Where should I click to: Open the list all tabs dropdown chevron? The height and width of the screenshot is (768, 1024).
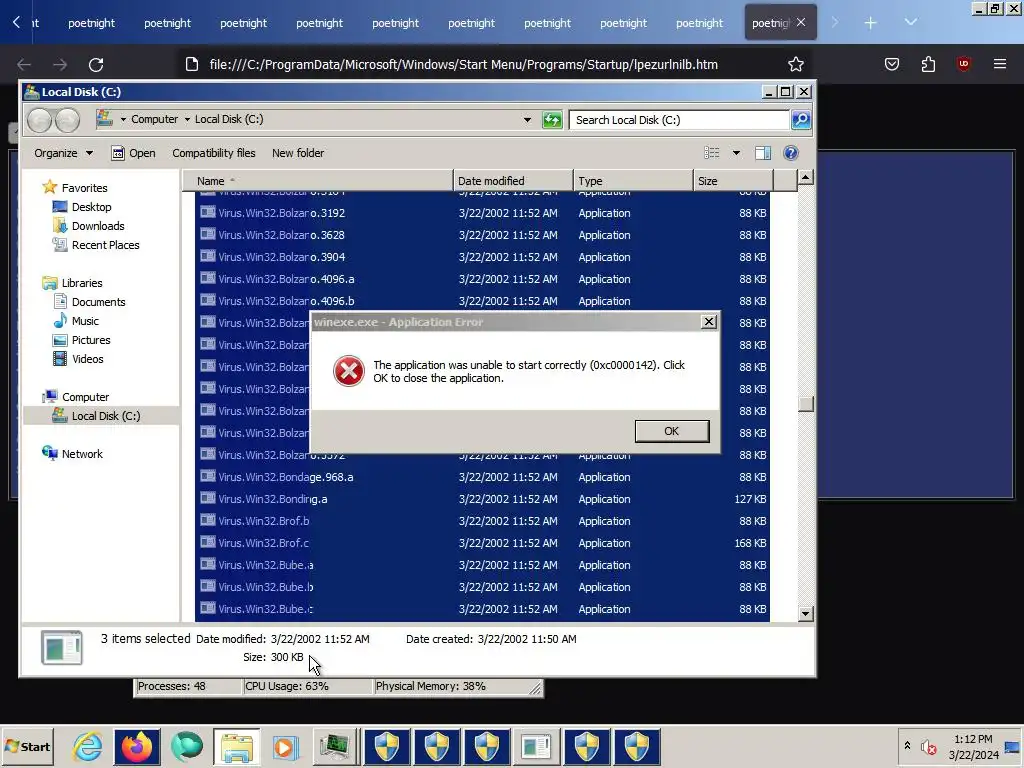tap(911, 23)
